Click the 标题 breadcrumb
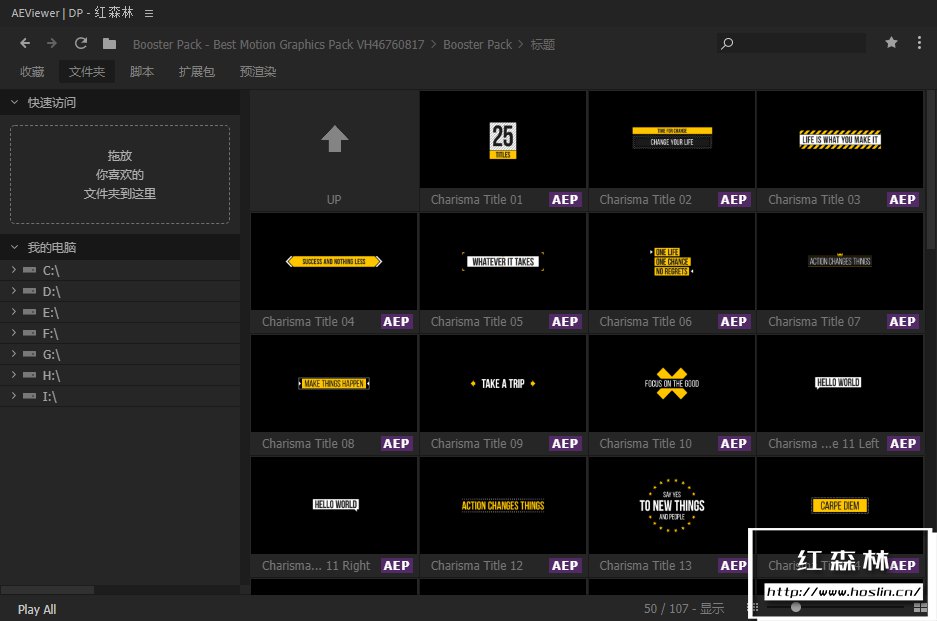Image resolution: width=937 pixels, height=621 pixels. (543, 44)
